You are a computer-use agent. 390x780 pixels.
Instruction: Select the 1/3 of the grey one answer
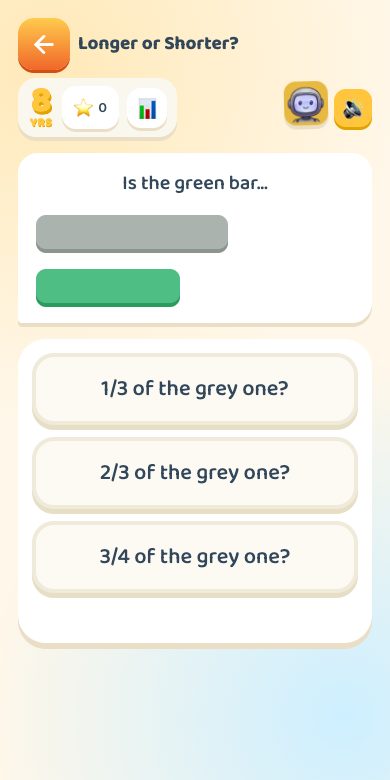point(195,390)
